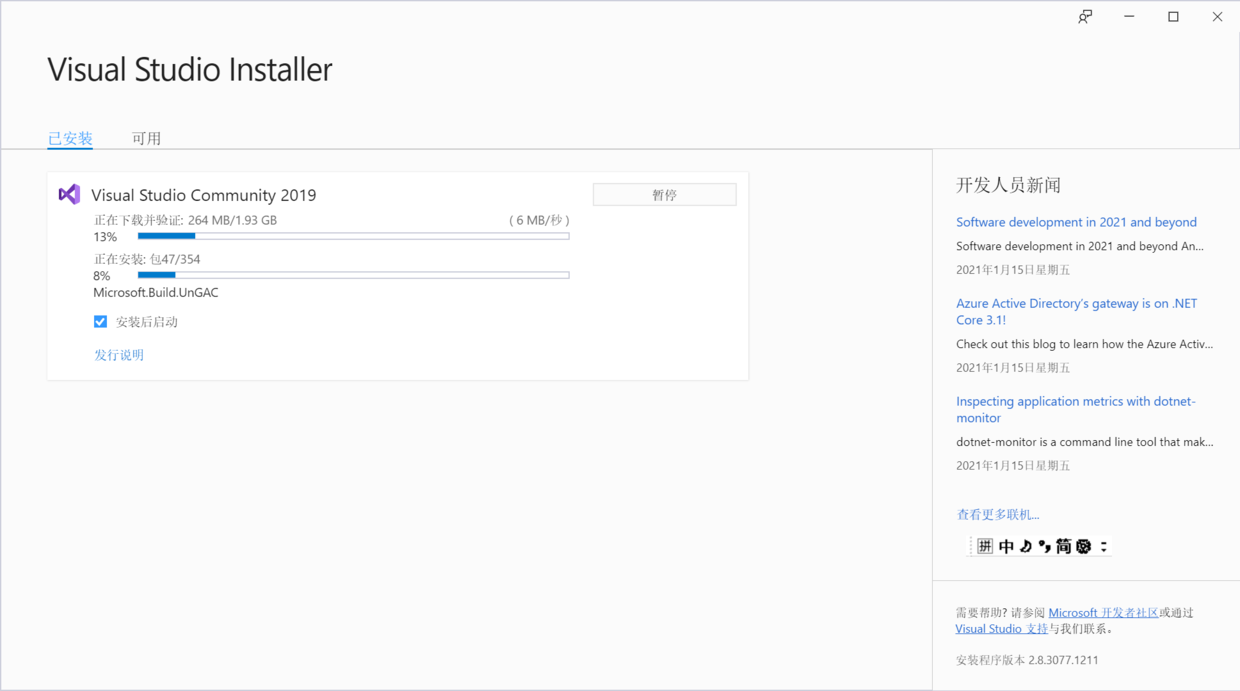The image size is (1240, 691).
Task: Open the Azure Active Directory gateway article
Action: point(1076,312)
